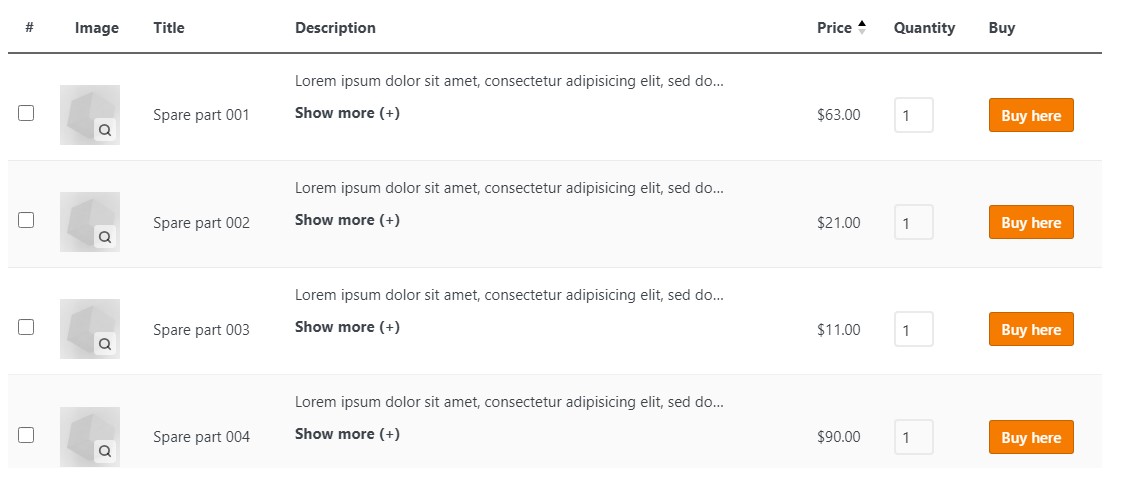Open the Spare part 003 thumbnail image
Screen dimensions: 1121x477
click(89, 329)
